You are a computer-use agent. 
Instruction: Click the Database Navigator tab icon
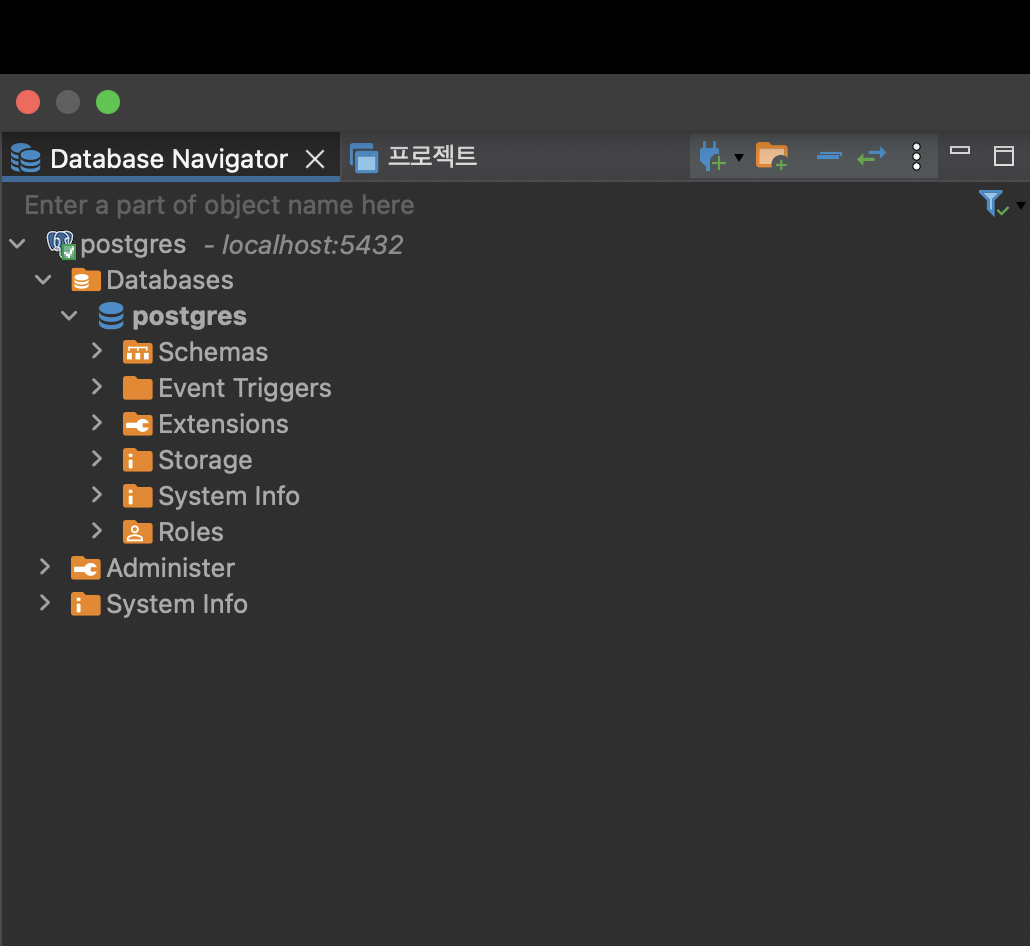click(x=26, y=158)
